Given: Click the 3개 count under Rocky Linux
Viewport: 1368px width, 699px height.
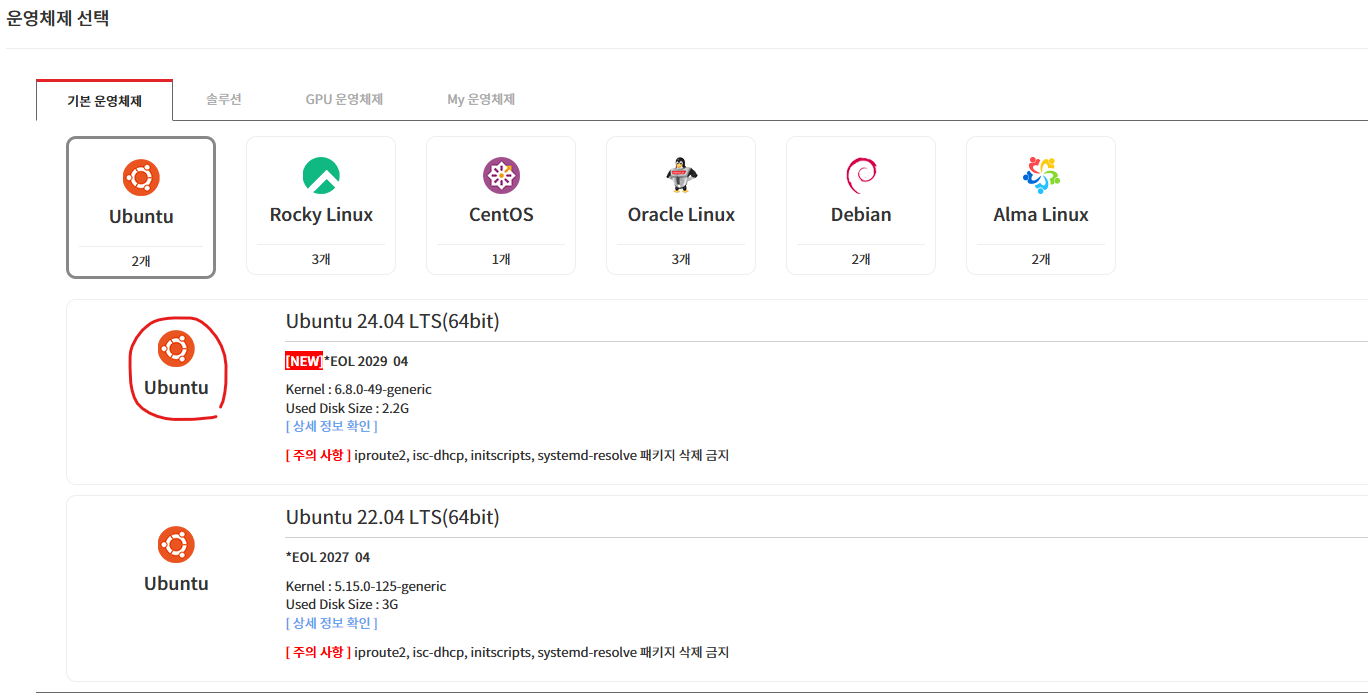Looking at the screenshot, I should coord(321,259).
